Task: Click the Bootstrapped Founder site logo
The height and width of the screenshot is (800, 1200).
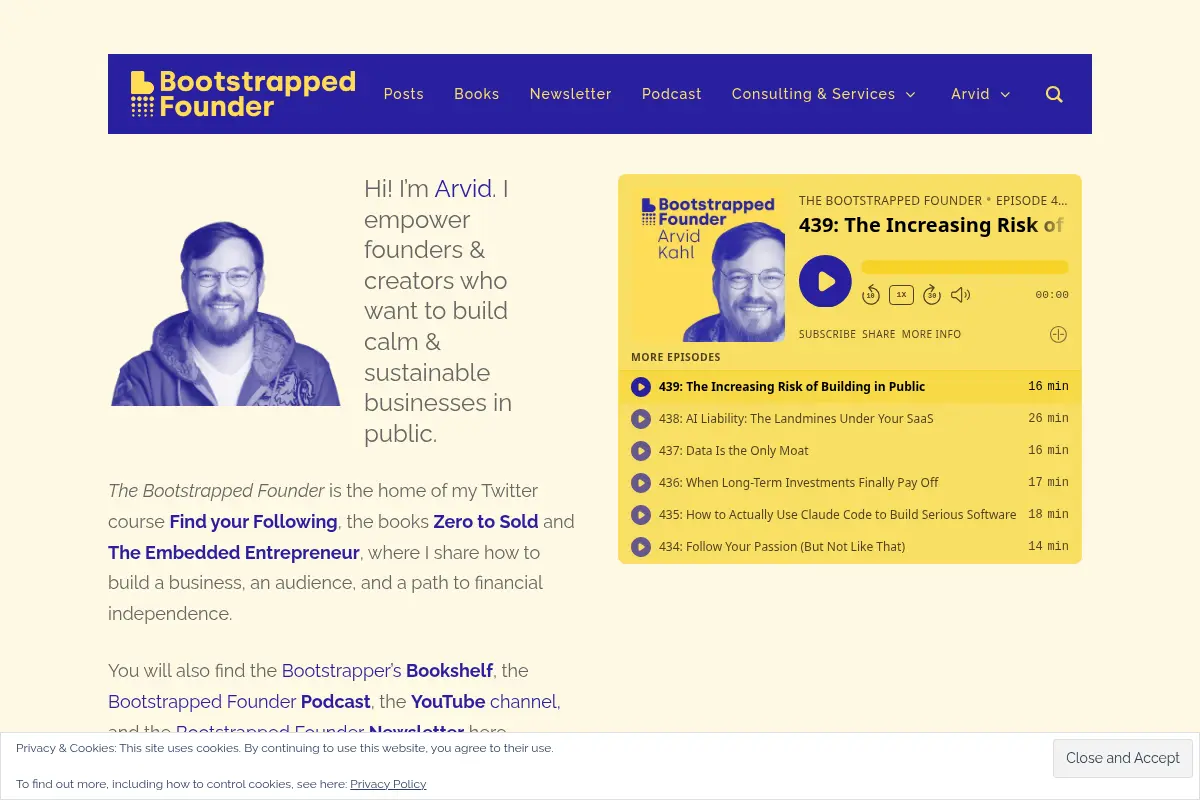Action: [243, 94]
